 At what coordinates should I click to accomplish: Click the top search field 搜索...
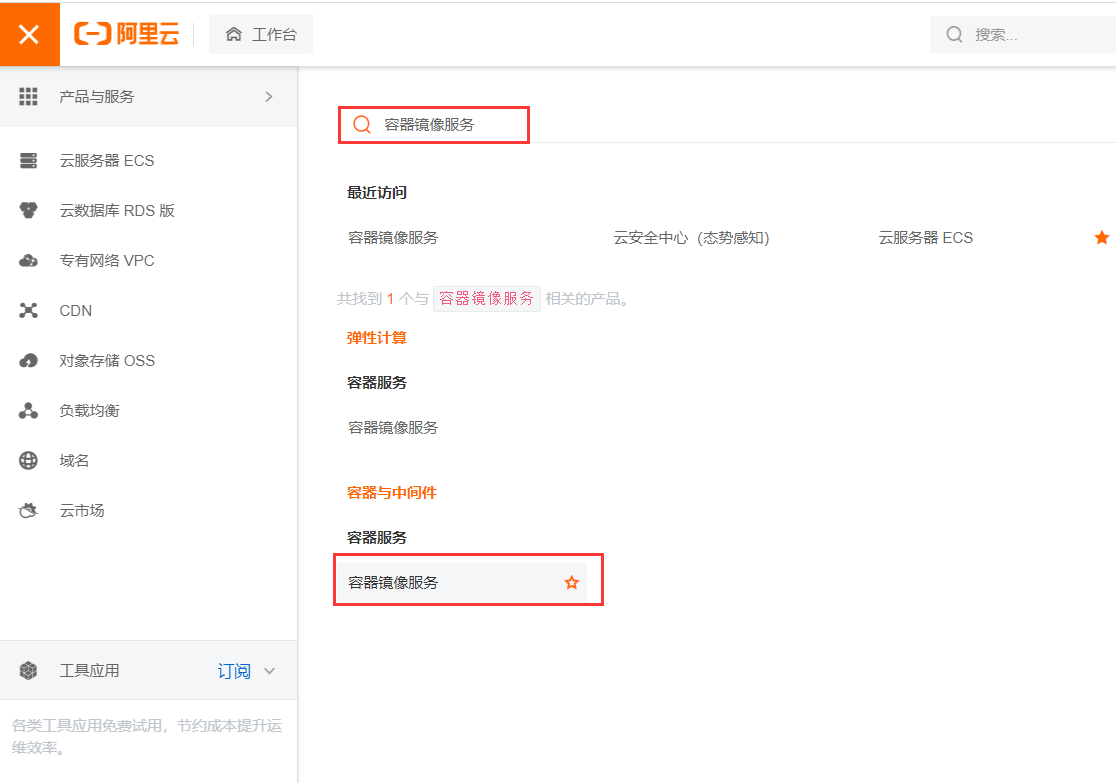(1025, 34)
